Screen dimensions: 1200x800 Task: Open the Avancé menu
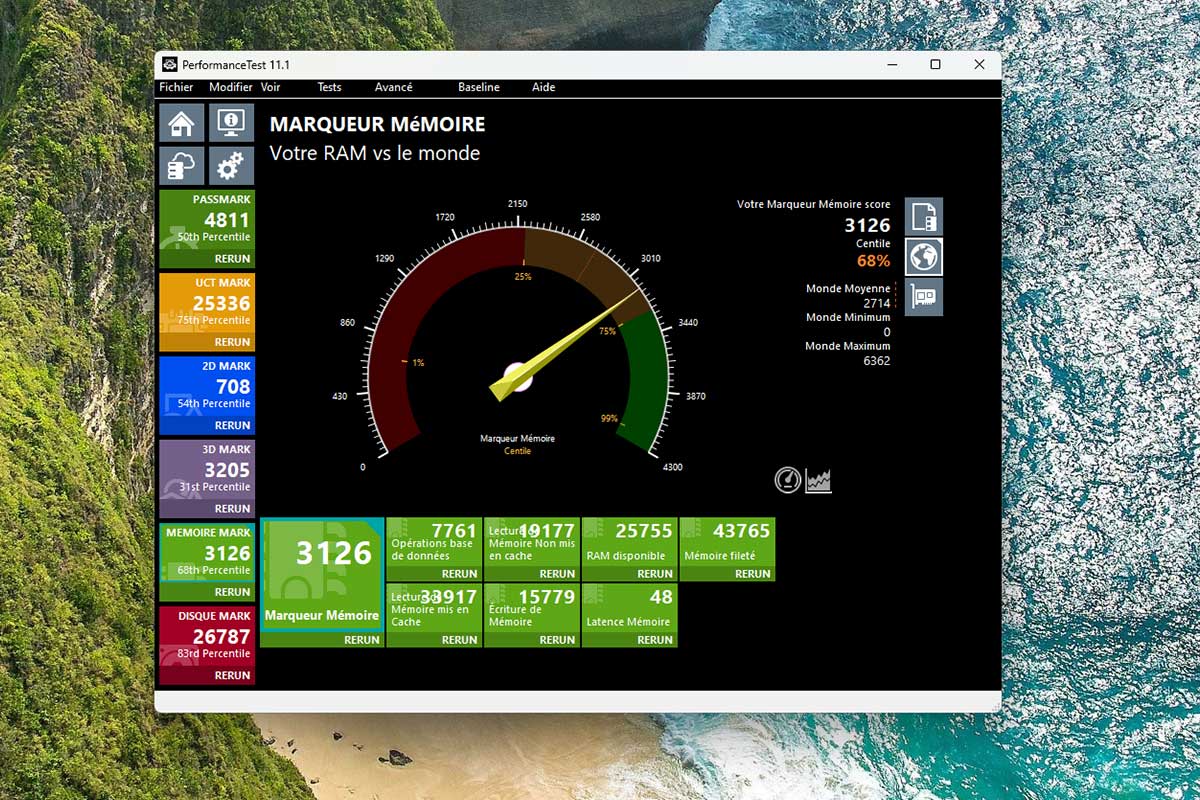click(x=393, y=87)
